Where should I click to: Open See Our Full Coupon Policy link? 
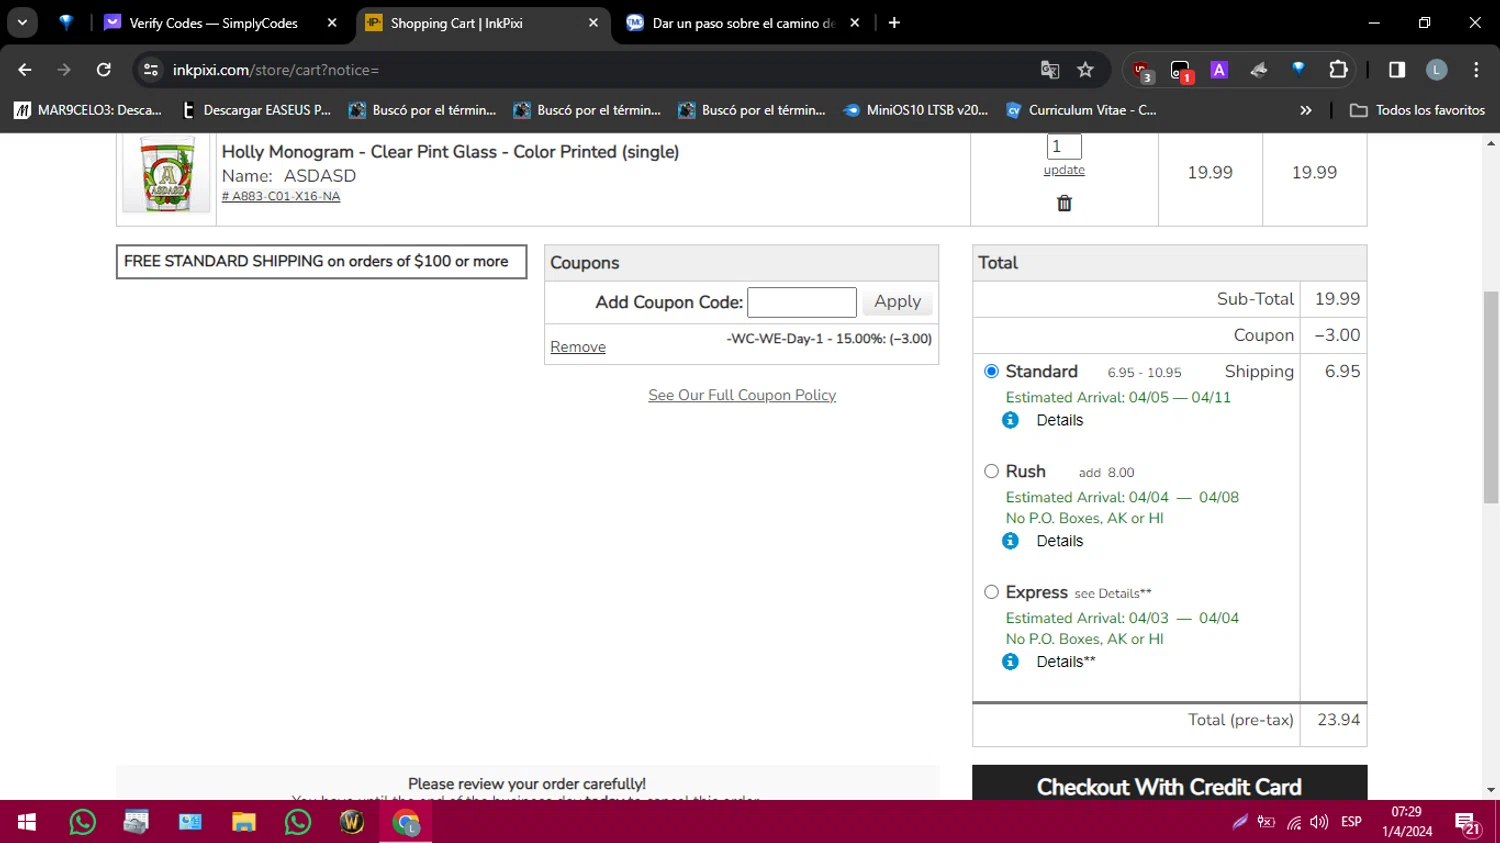[x=742, y=395]
